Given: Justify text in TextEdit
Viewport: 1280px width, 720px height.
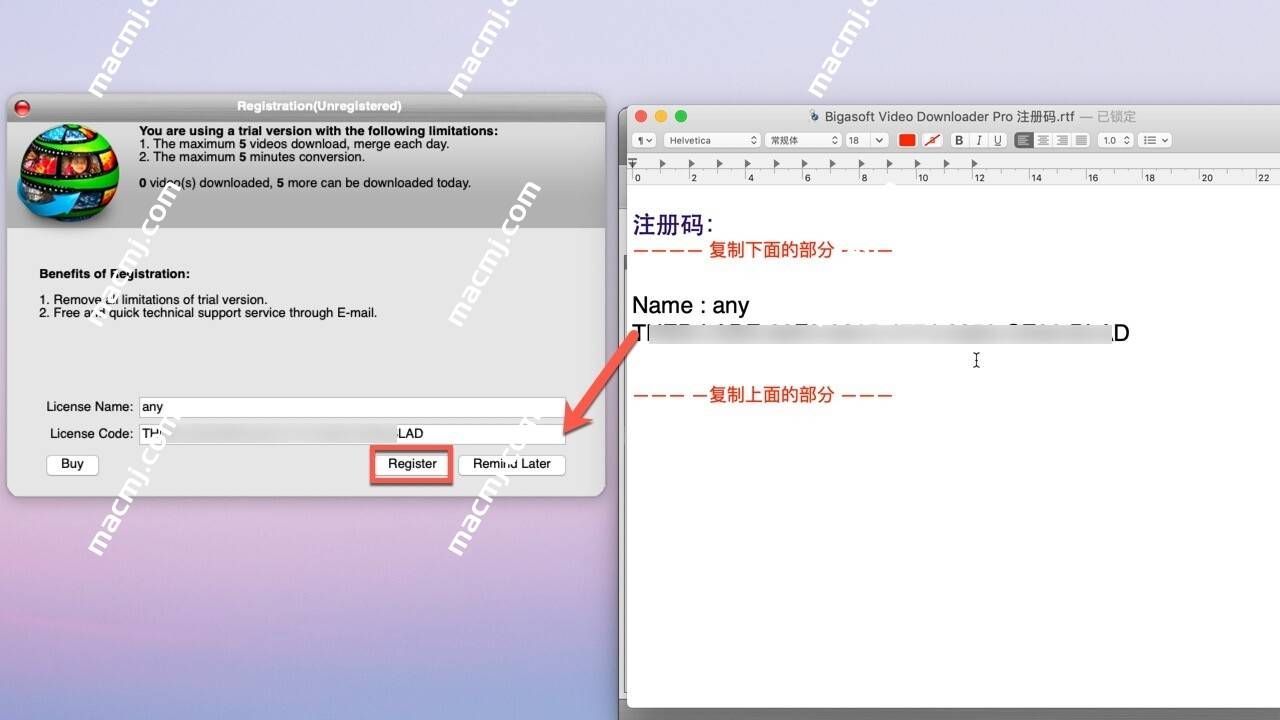Looking at the screenshot, I should click(1081, 140).
